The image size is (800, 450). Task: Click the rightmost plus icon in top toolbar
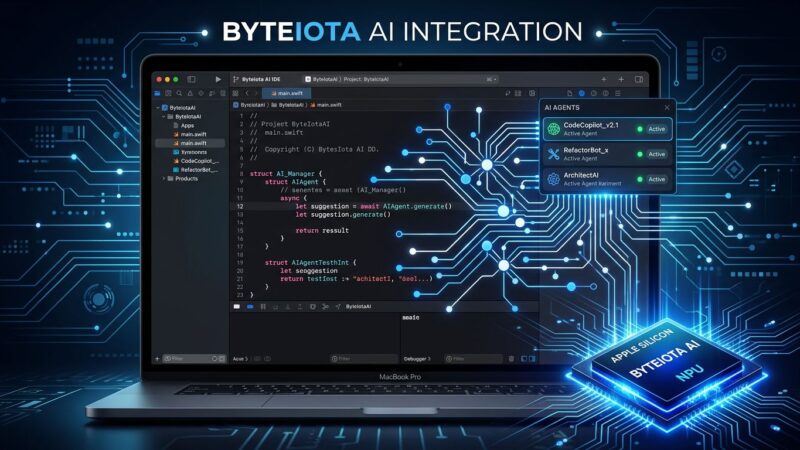coord(621,80)
